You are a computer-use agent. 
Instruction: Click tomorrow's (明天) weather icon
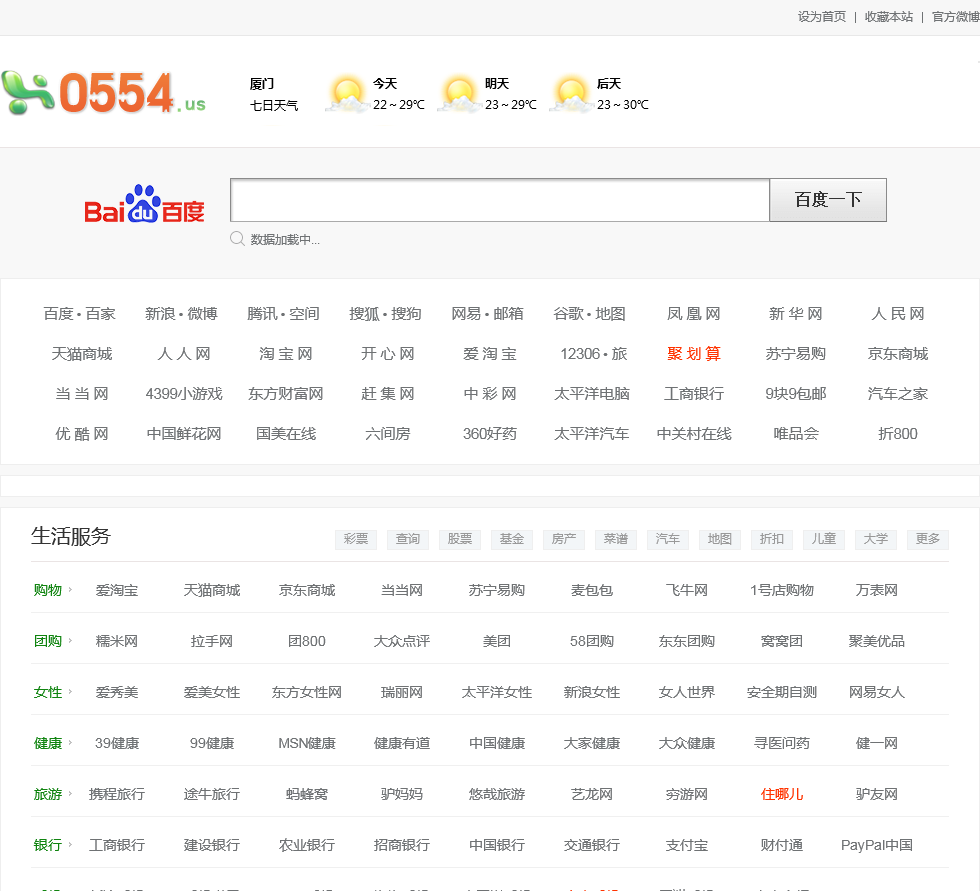tap(459, 94)
